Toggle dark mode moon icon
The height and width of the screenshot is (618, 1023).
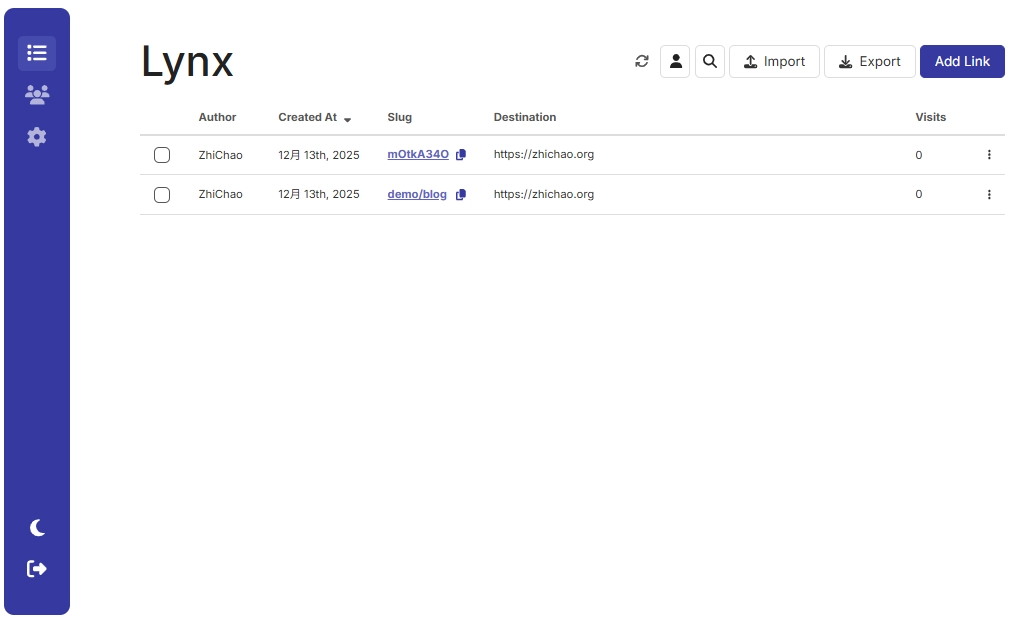click(x=37, y=527)
